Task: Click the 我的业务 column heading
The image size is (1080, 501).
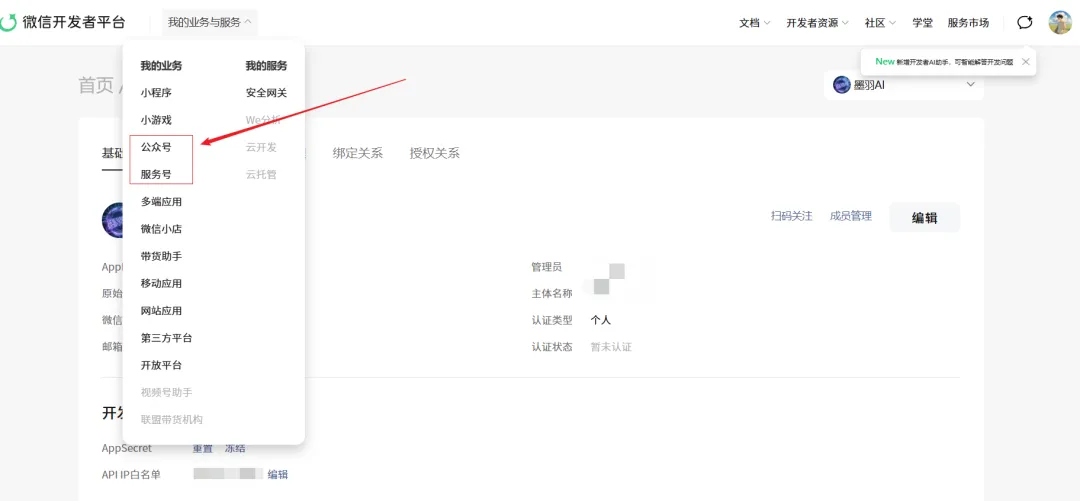Action: click(x=161, y=66)
